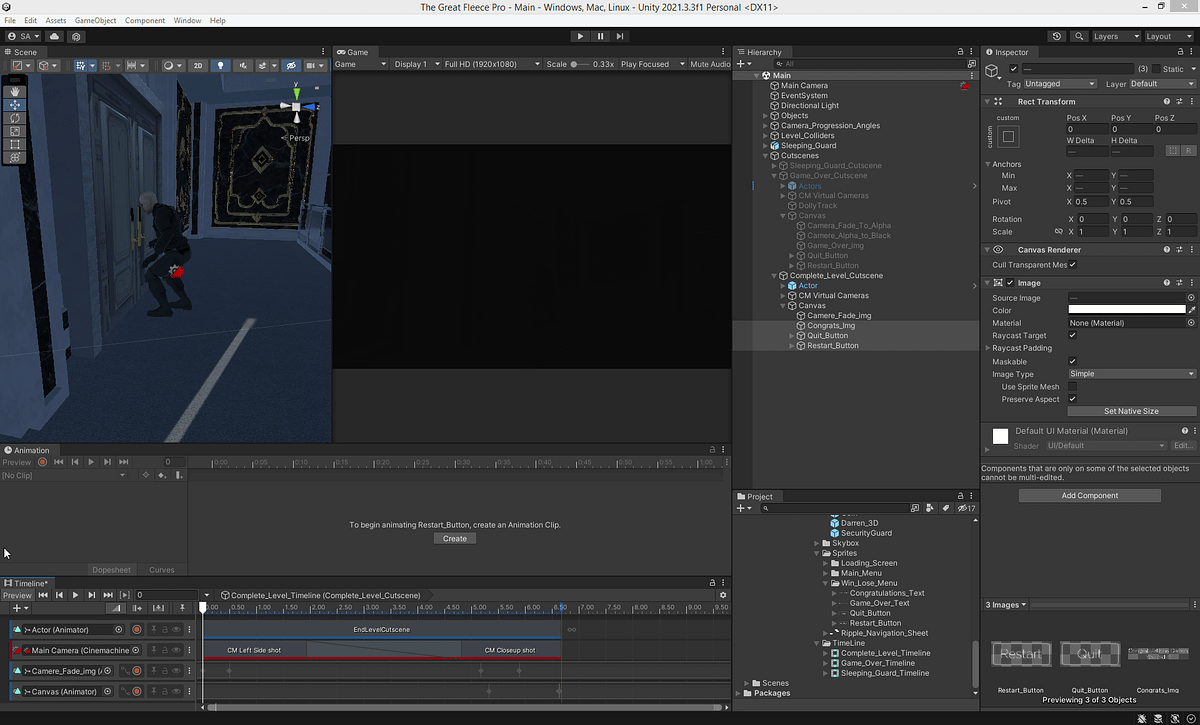Toggle the Raycast Target checkbox
Screen dimensions: 1200x725
tap(1071, 335)
